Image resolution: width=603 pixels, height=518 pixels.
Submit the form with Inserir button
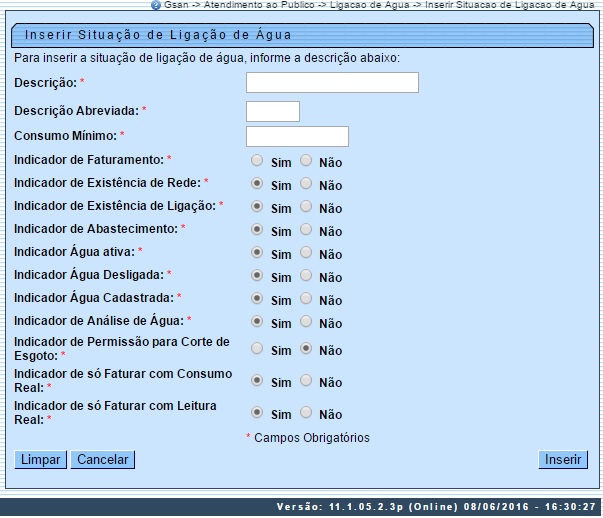[x=563, y=460]
